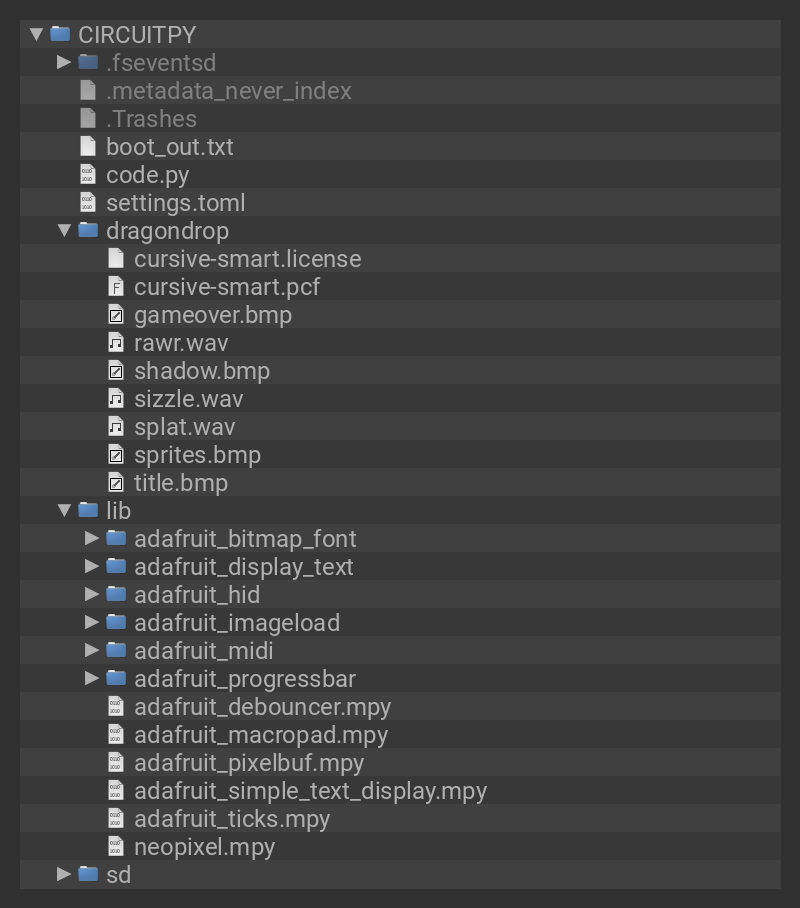The width and height of the screenshot is (800, 908).
Task: Collapse the lib folder
Action: (x=64, y=510)
